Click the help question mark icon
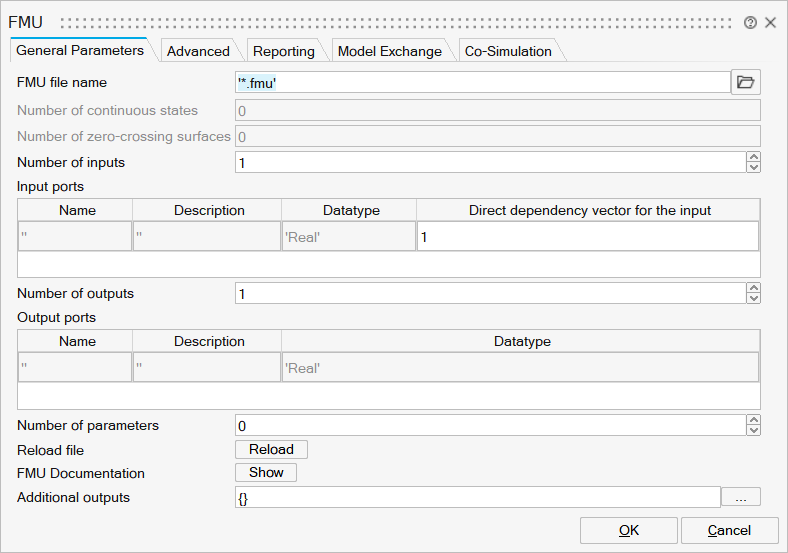The image size is (788, 553). tap(750, 22)
